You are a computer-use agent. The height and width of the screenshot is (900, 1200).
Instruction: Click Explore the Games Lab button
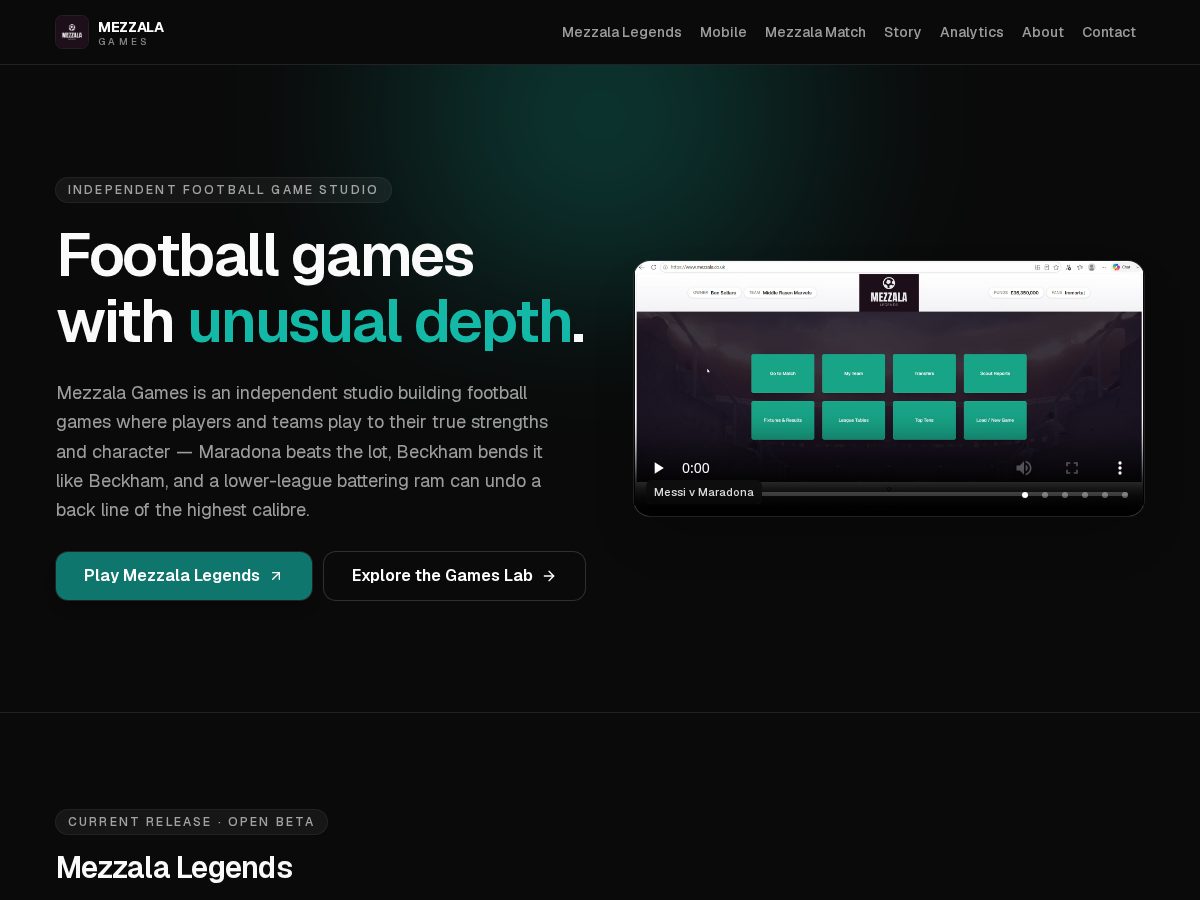pyautogui.click(x=454, y=576)
